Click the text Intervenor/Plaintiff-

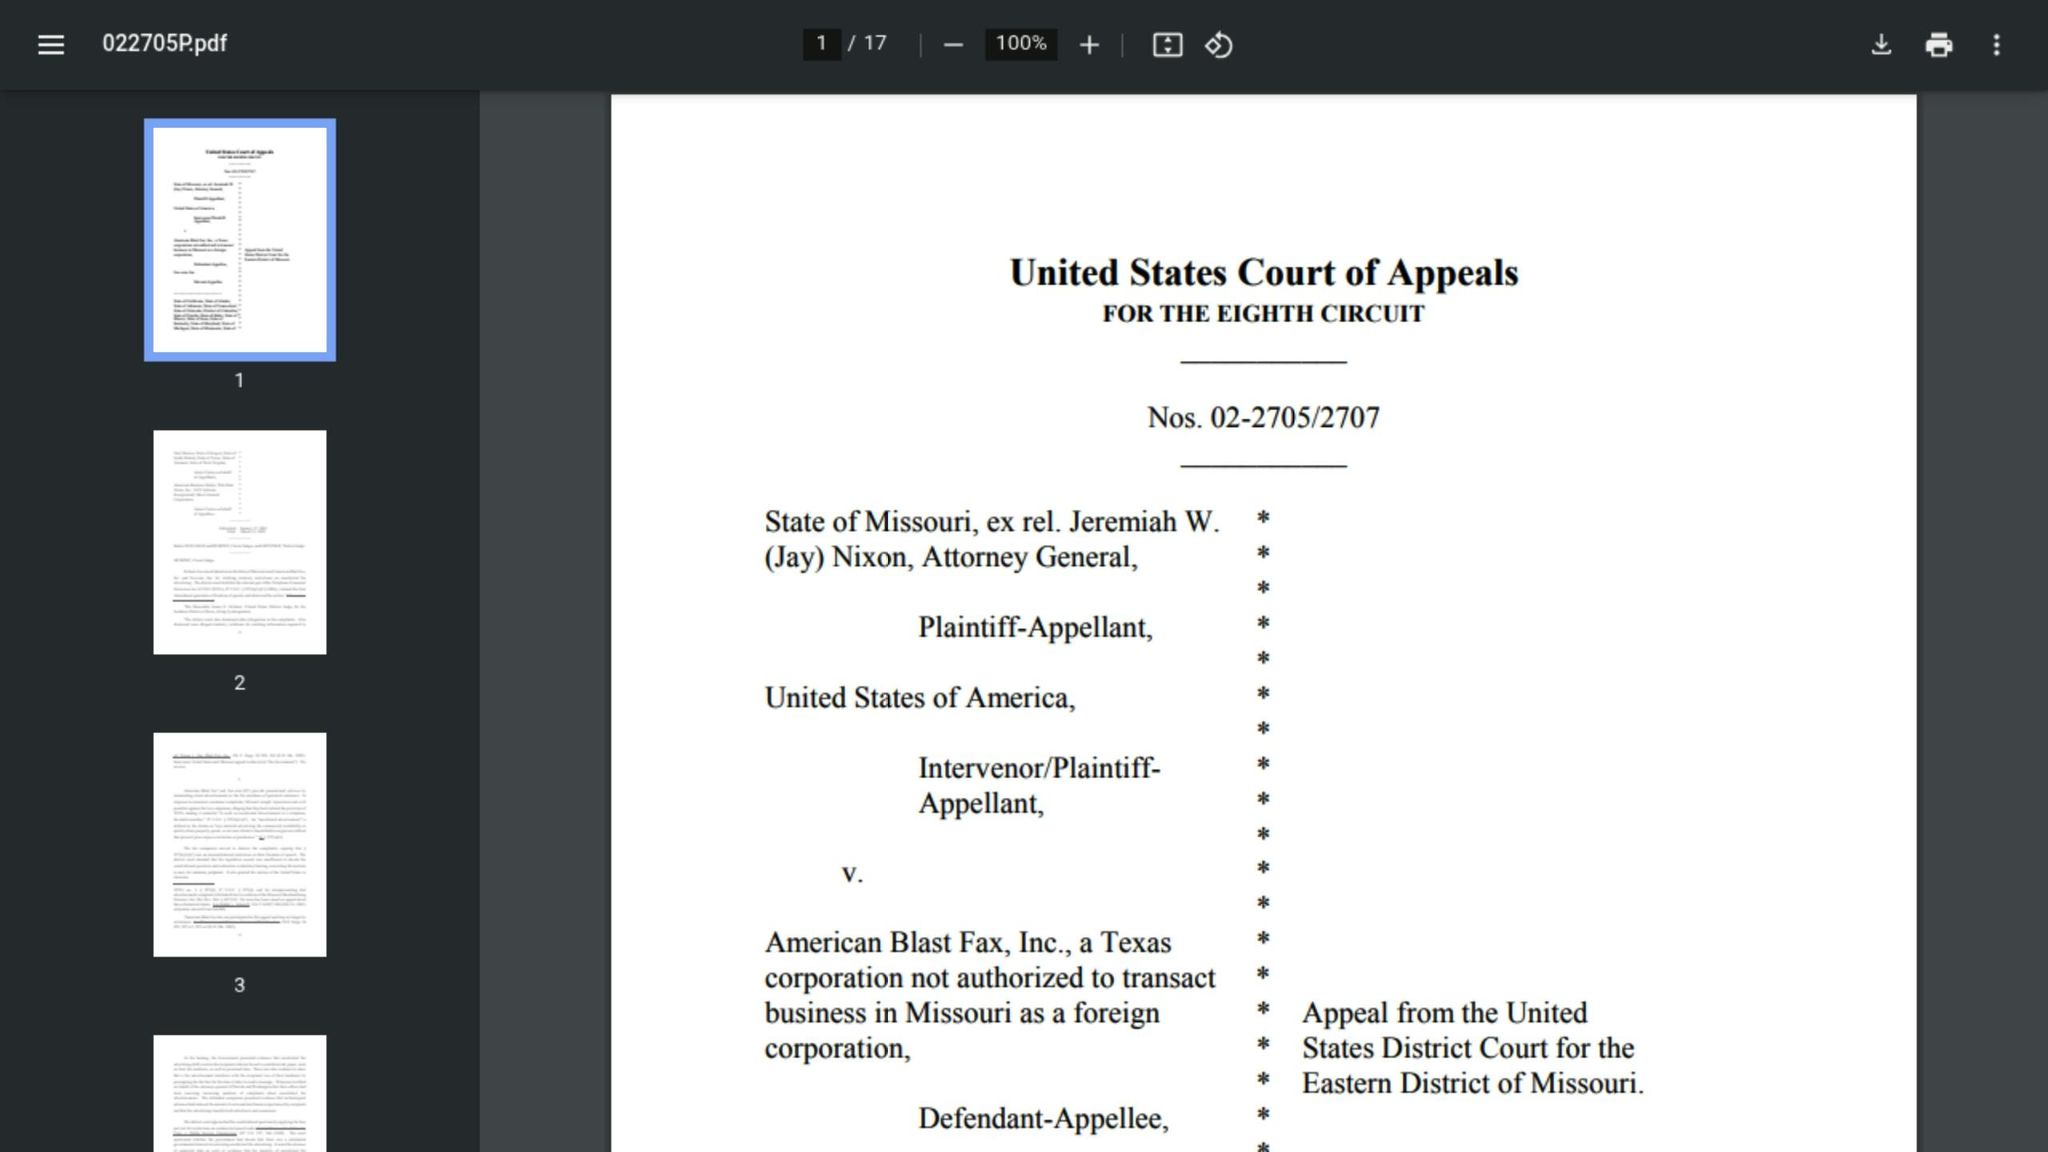tap(1039, 768)
